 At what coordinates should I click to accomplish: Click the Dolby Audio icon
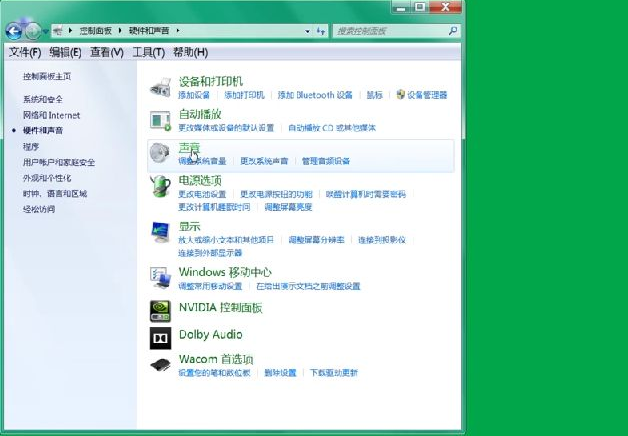coord(160,338)
